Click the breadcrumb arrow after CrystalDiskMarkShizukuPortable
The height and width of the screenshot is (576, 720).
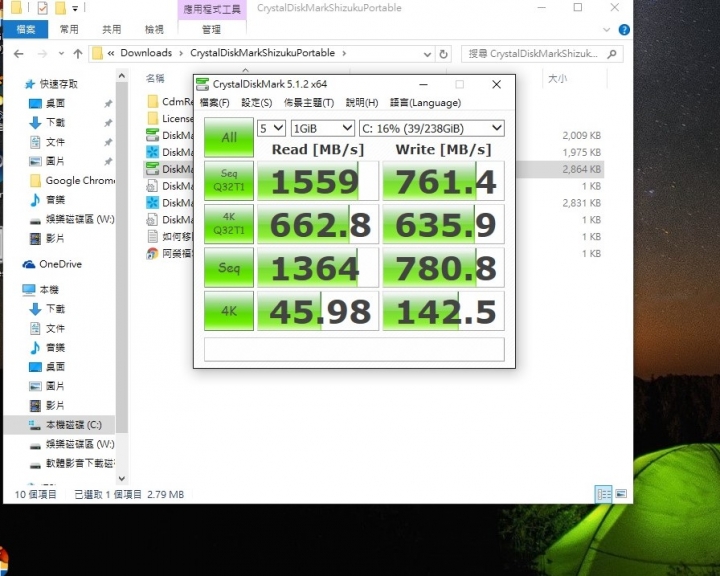(x=344, y=53)
